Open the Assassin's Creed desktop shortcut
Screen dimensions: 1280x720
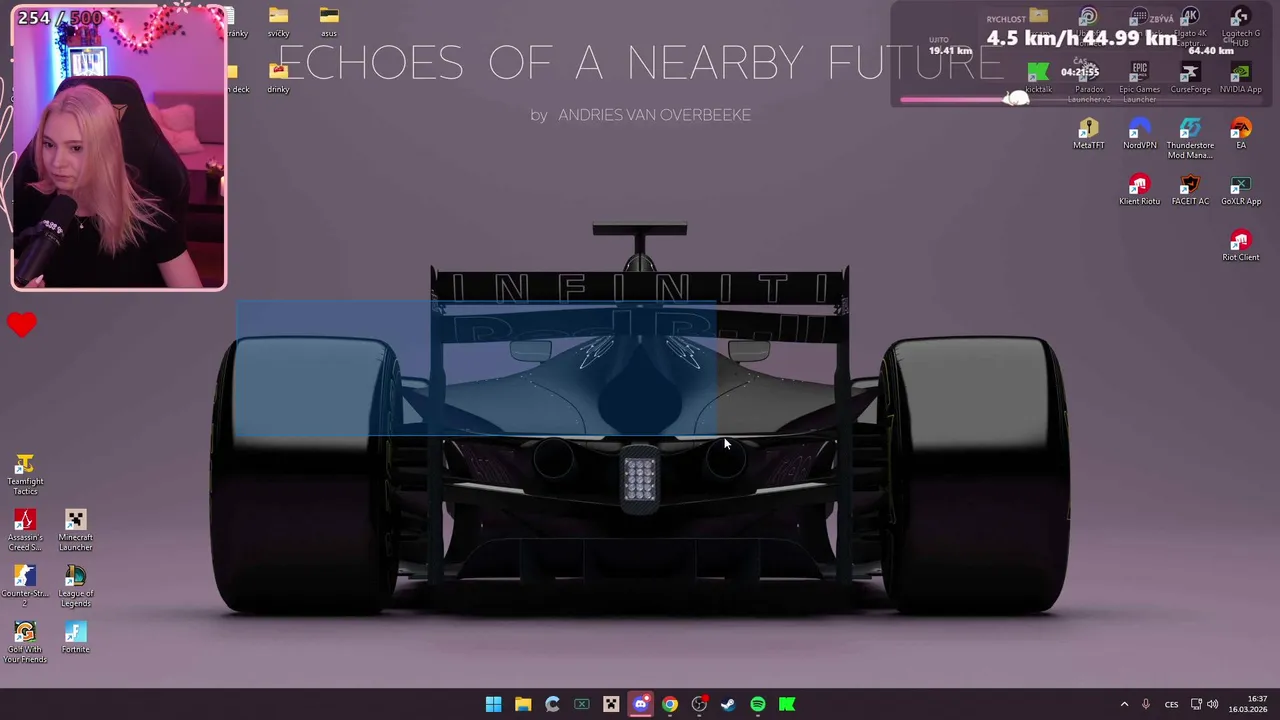[25, 531]
